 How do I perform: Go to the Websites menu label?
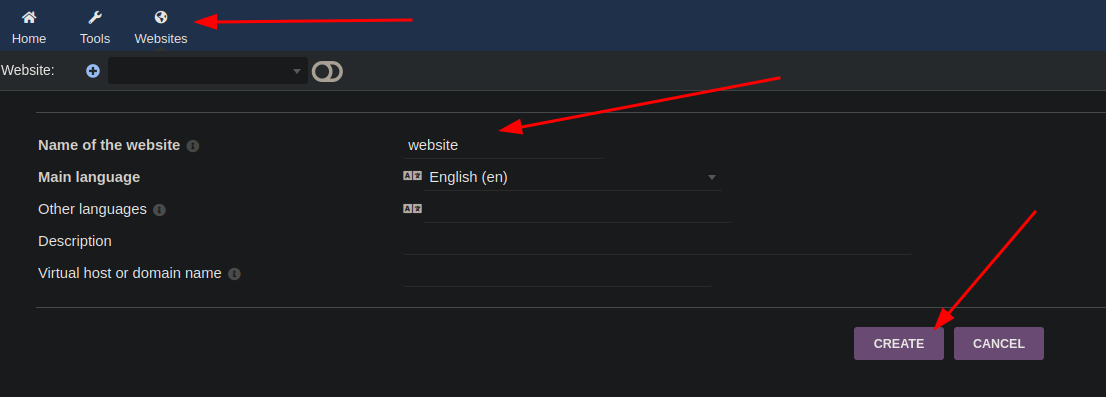161,39
